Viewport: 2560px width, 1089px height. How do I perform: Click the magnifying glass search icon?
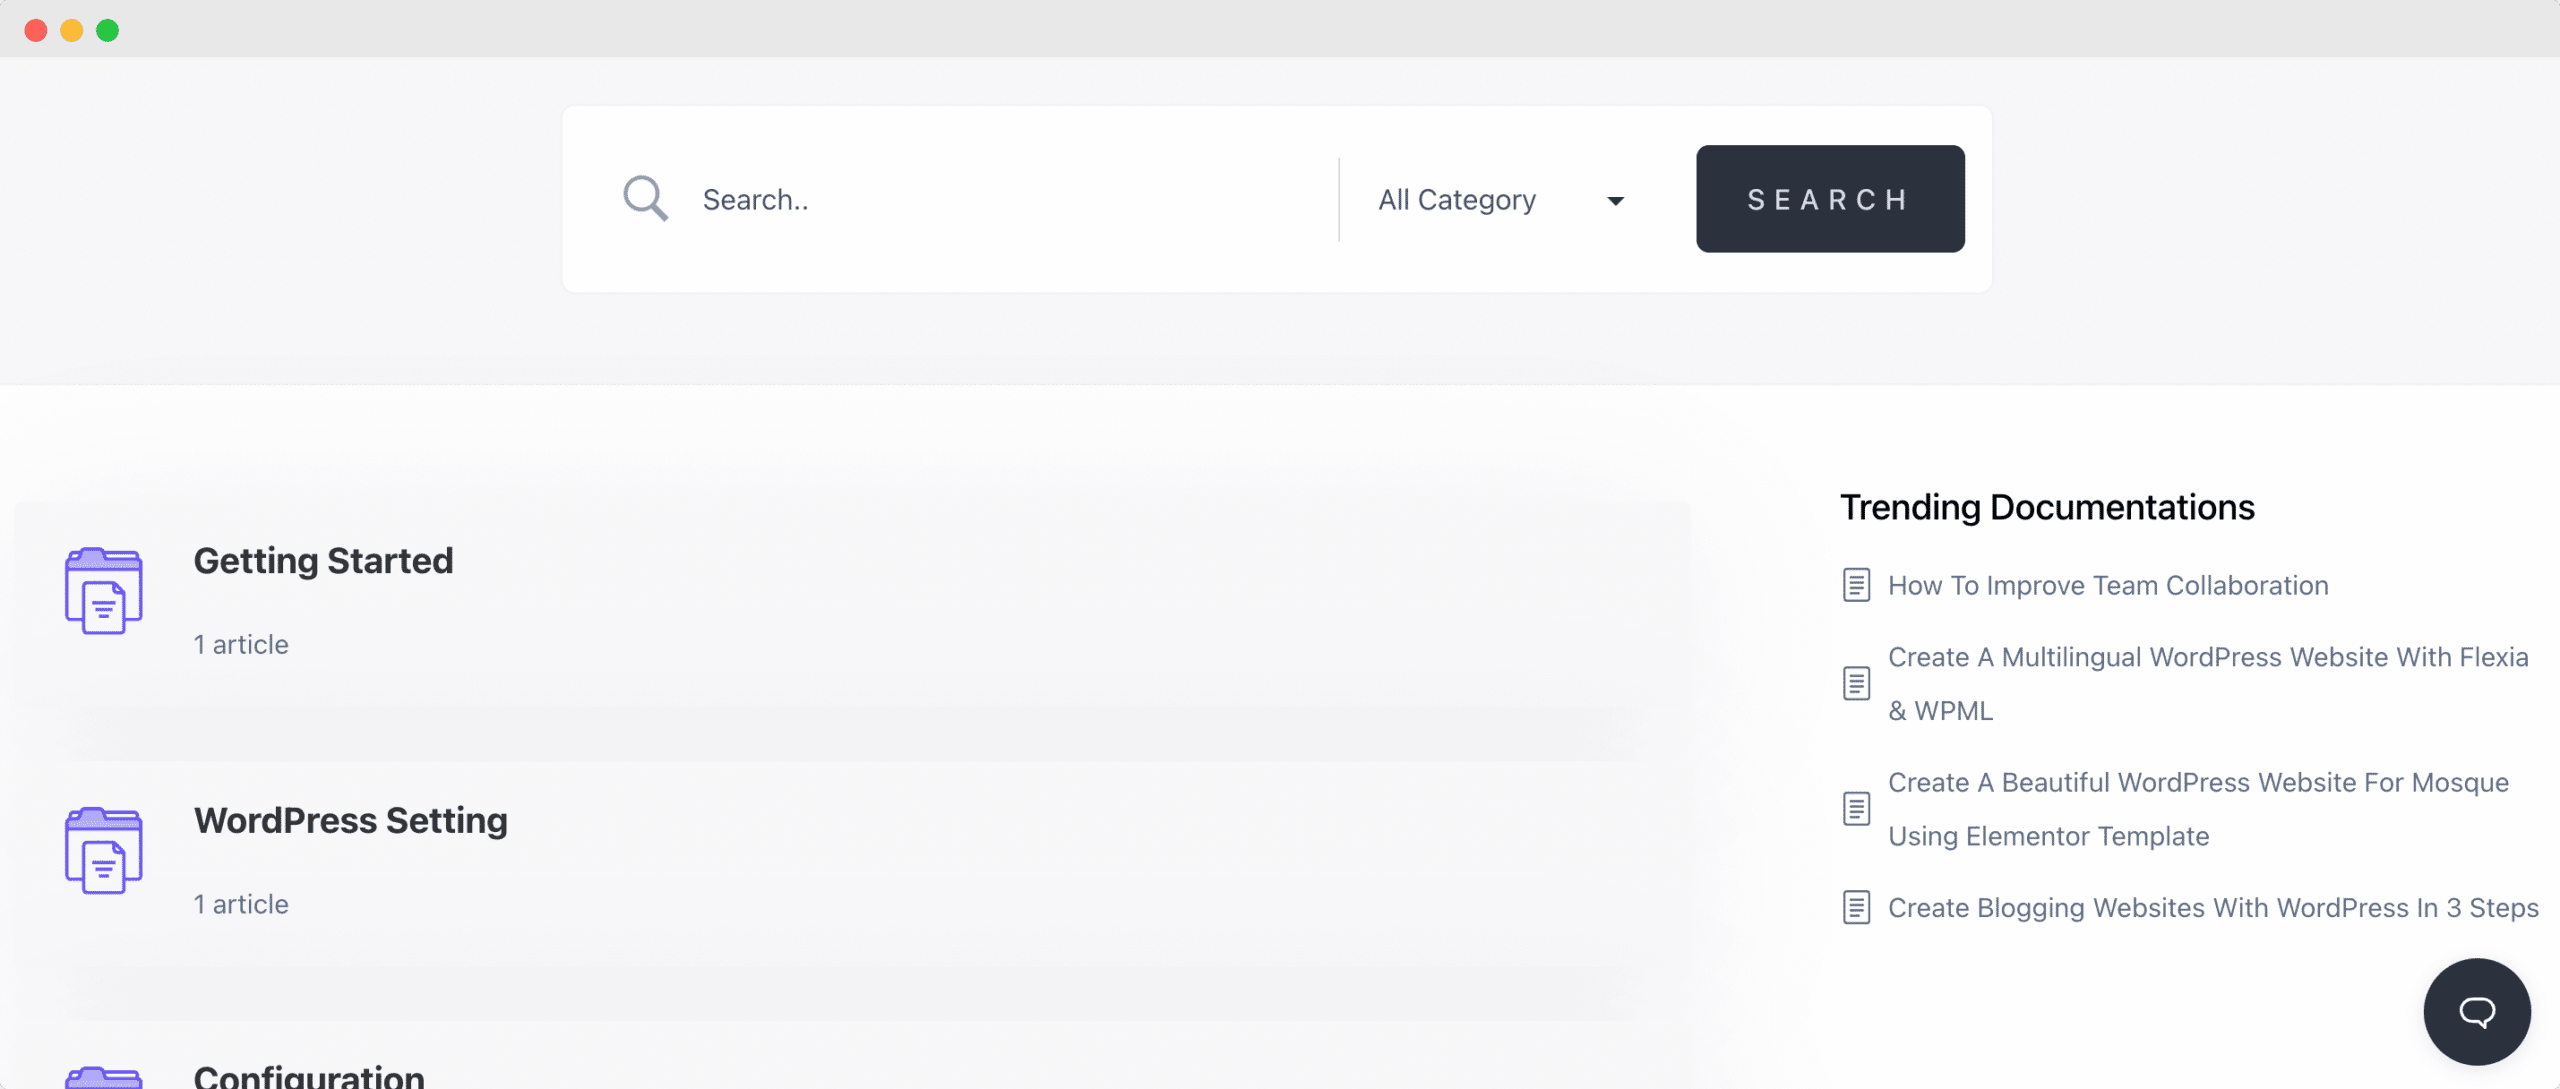coord(645,198)
